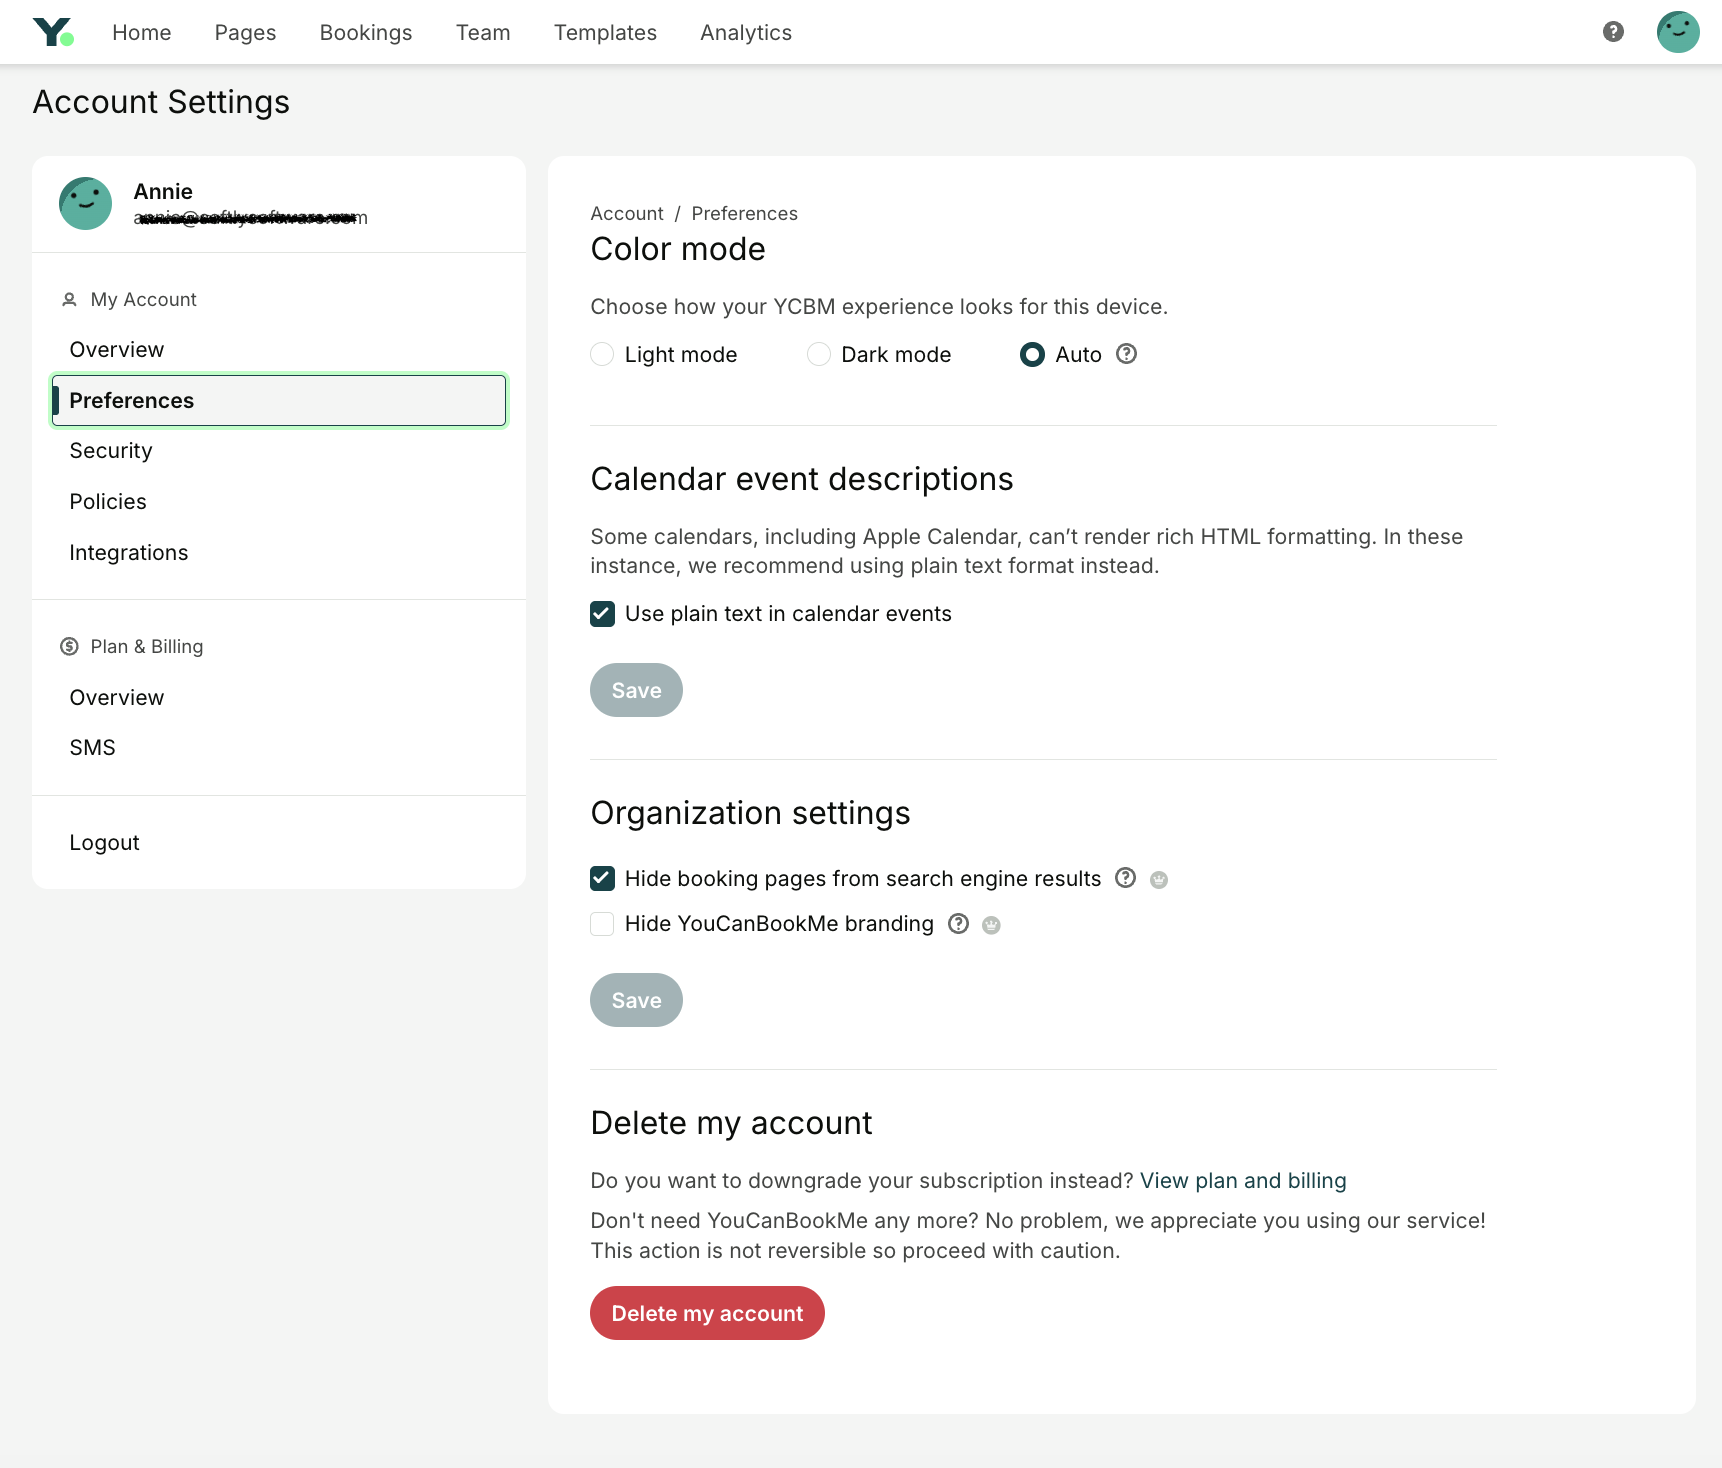Click the YCBM logo icon

pos(54,32)
